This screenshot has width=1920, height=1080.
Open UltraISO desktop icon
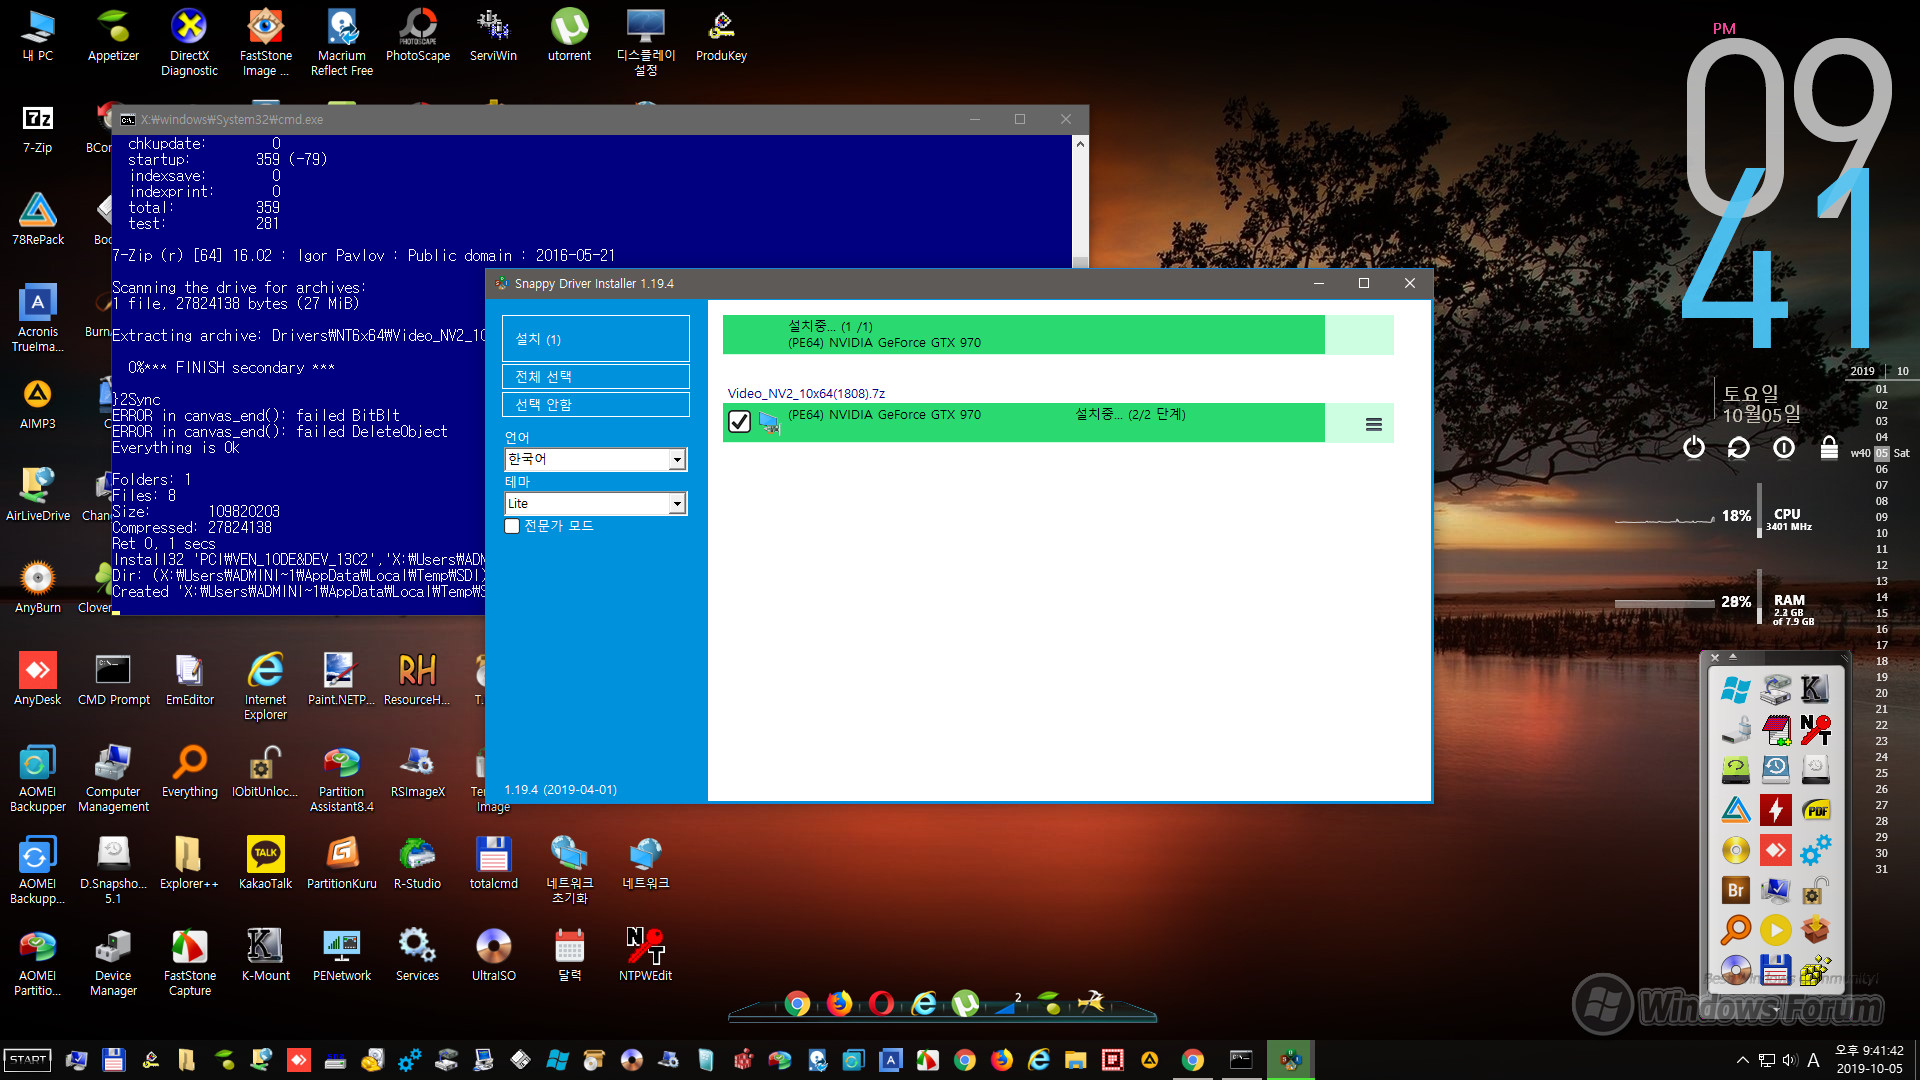tap(493, 956)
